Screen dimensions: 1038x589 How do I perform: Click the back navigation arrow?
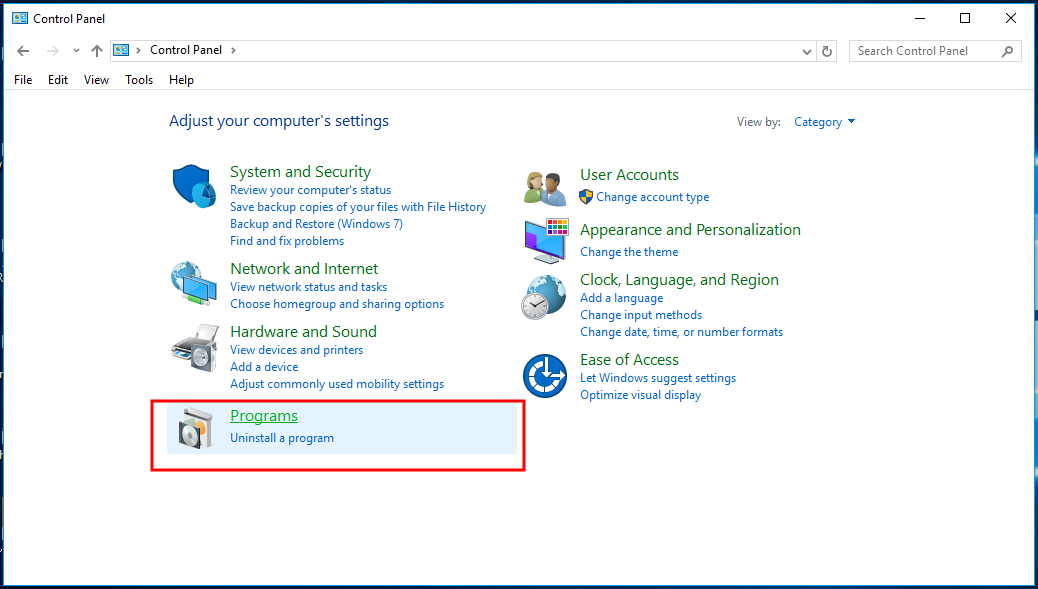22,49
